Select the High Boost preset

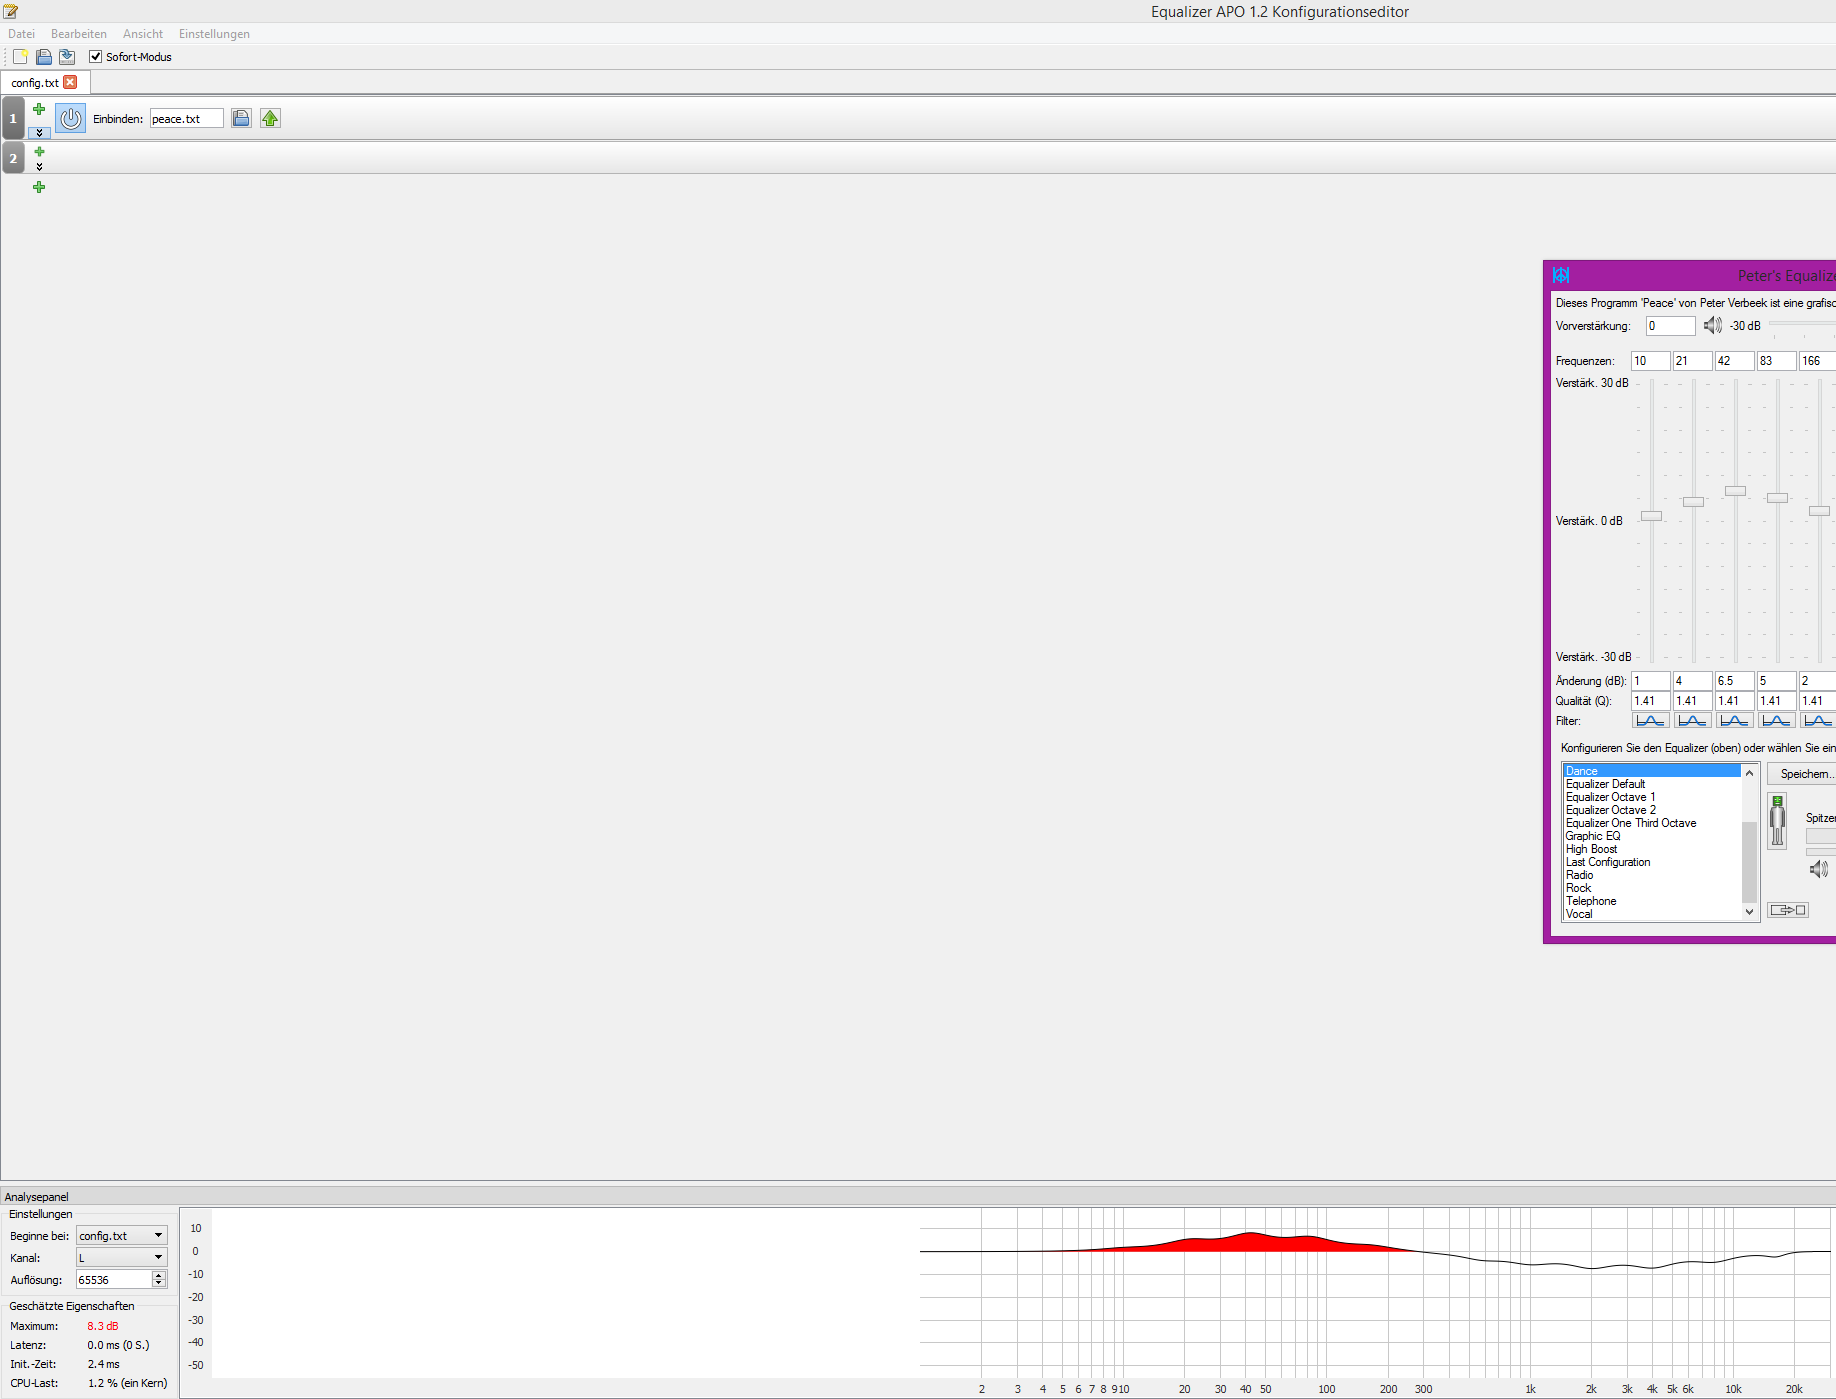1652,849
